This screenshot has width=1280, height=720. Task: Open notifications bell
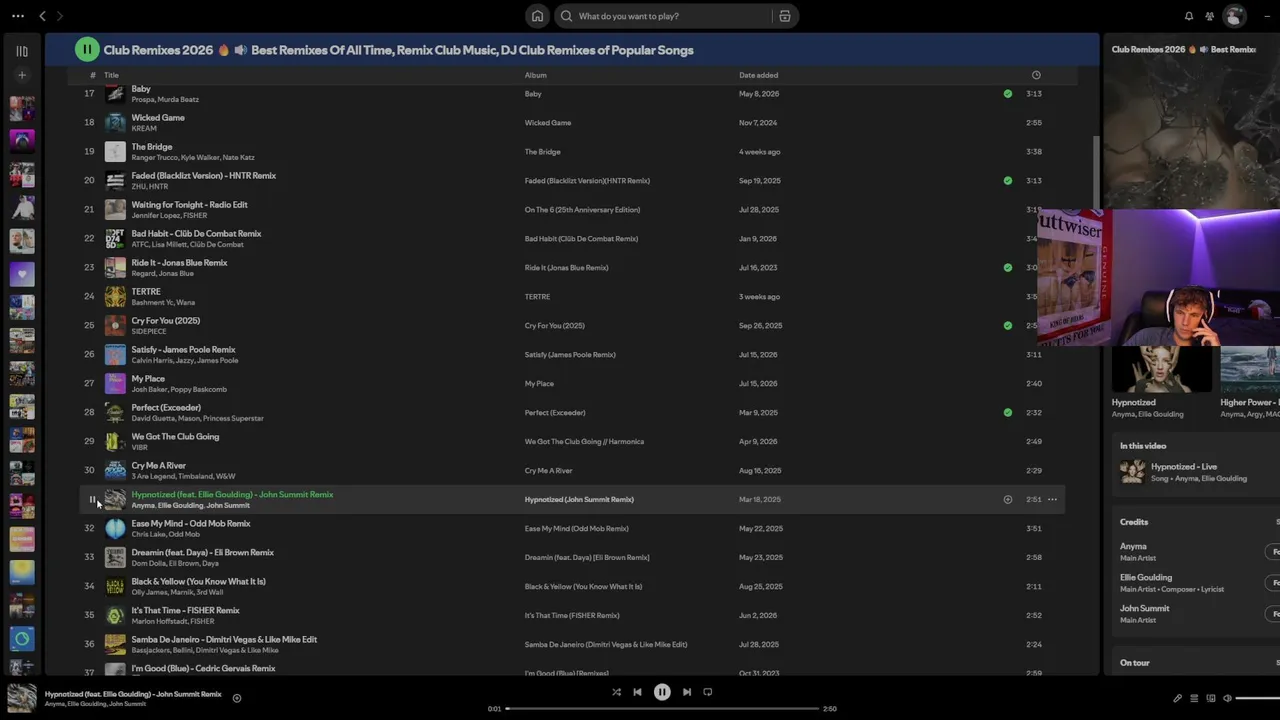pyautogui.click(x=1189, y=16)
